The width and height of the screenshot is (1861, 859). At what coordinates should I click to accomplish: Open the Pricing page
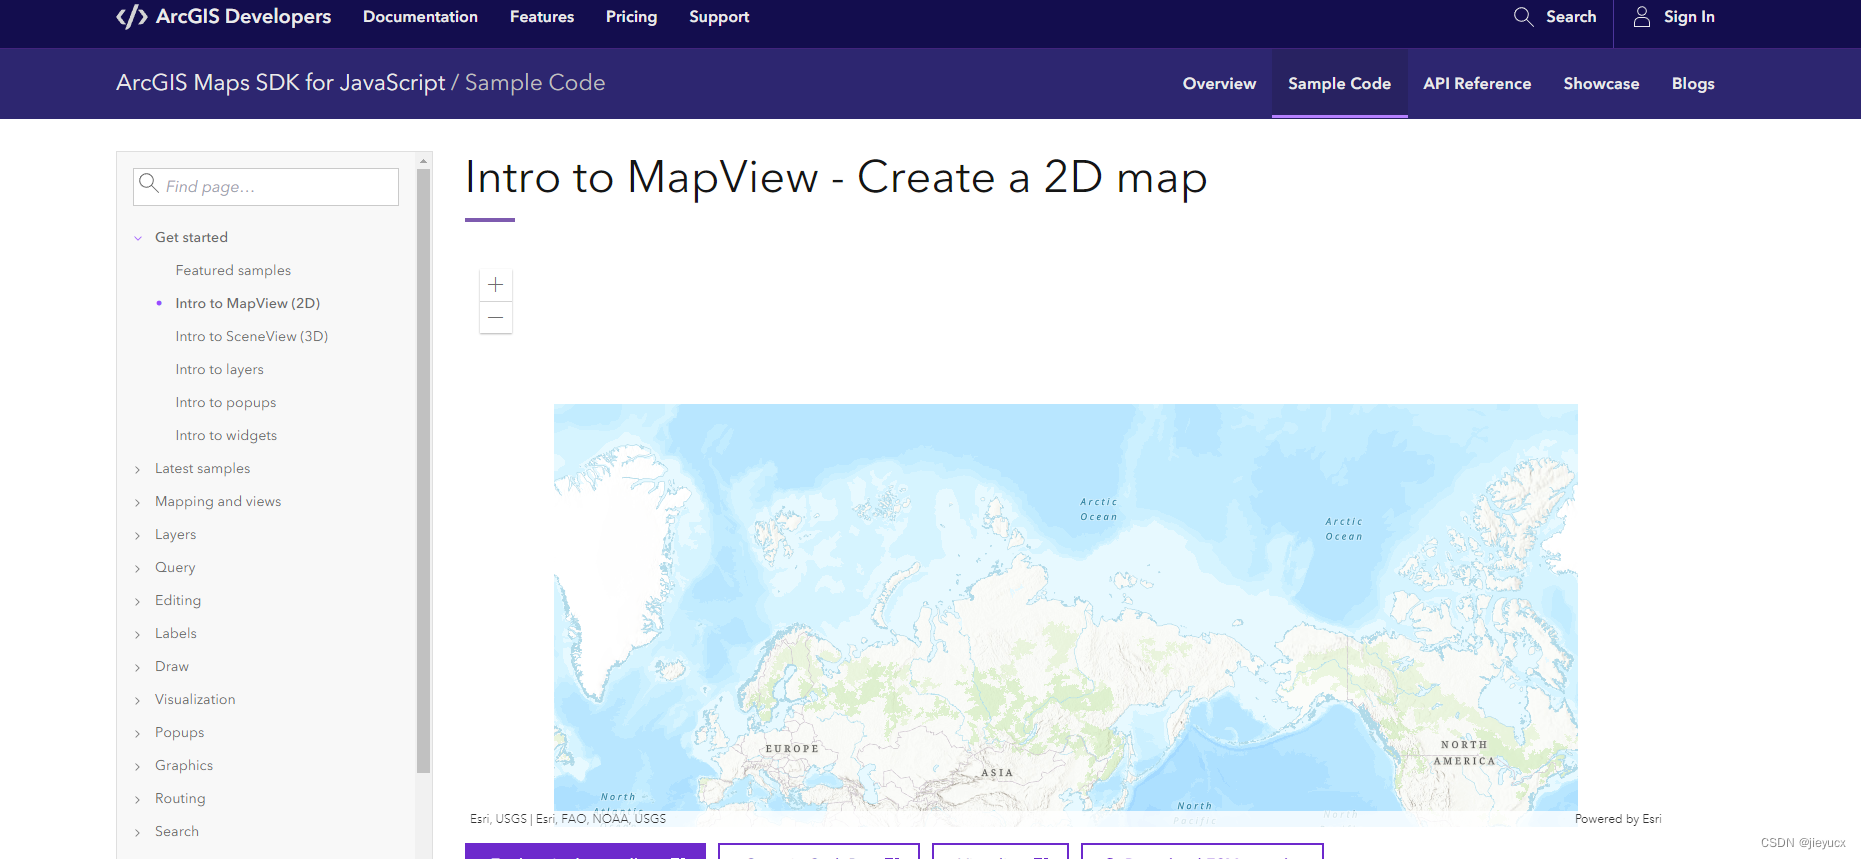coord(632,17)
